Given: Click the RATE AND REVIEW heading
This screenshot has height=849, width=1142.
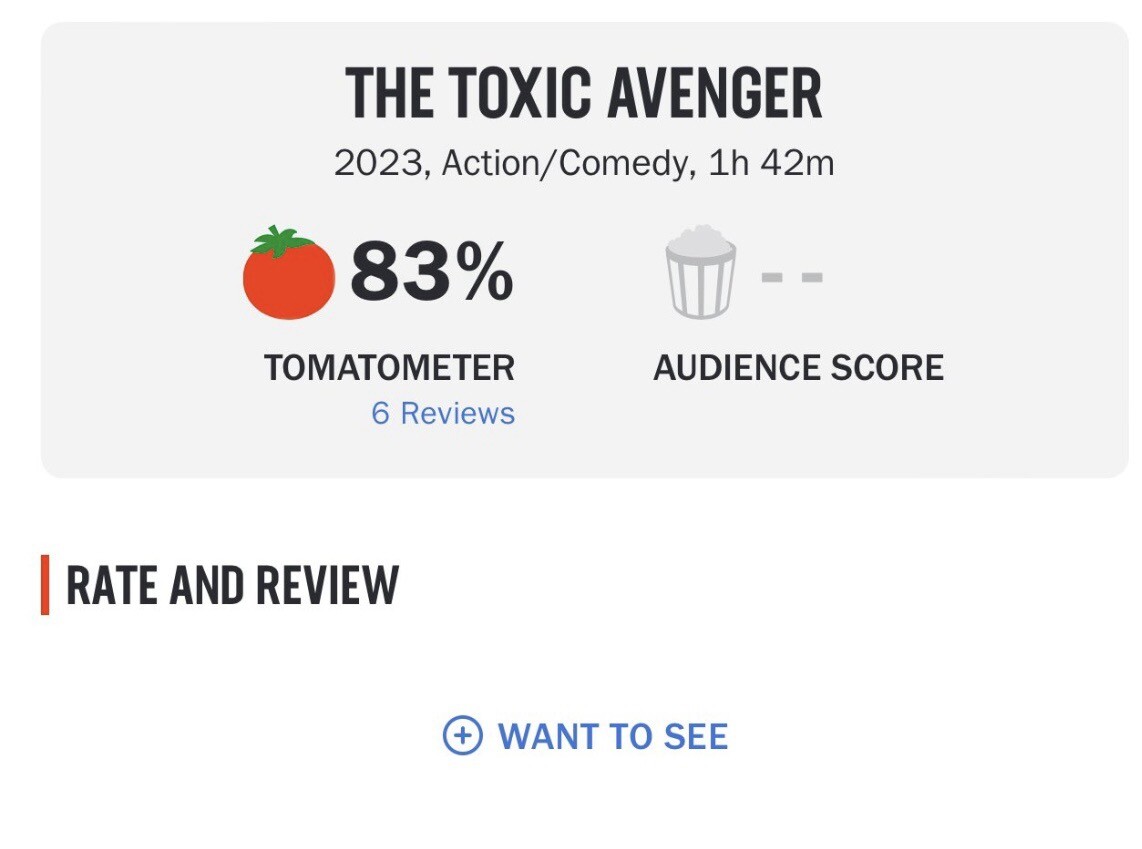Looking at the screenshot, I should coord(232,585).
